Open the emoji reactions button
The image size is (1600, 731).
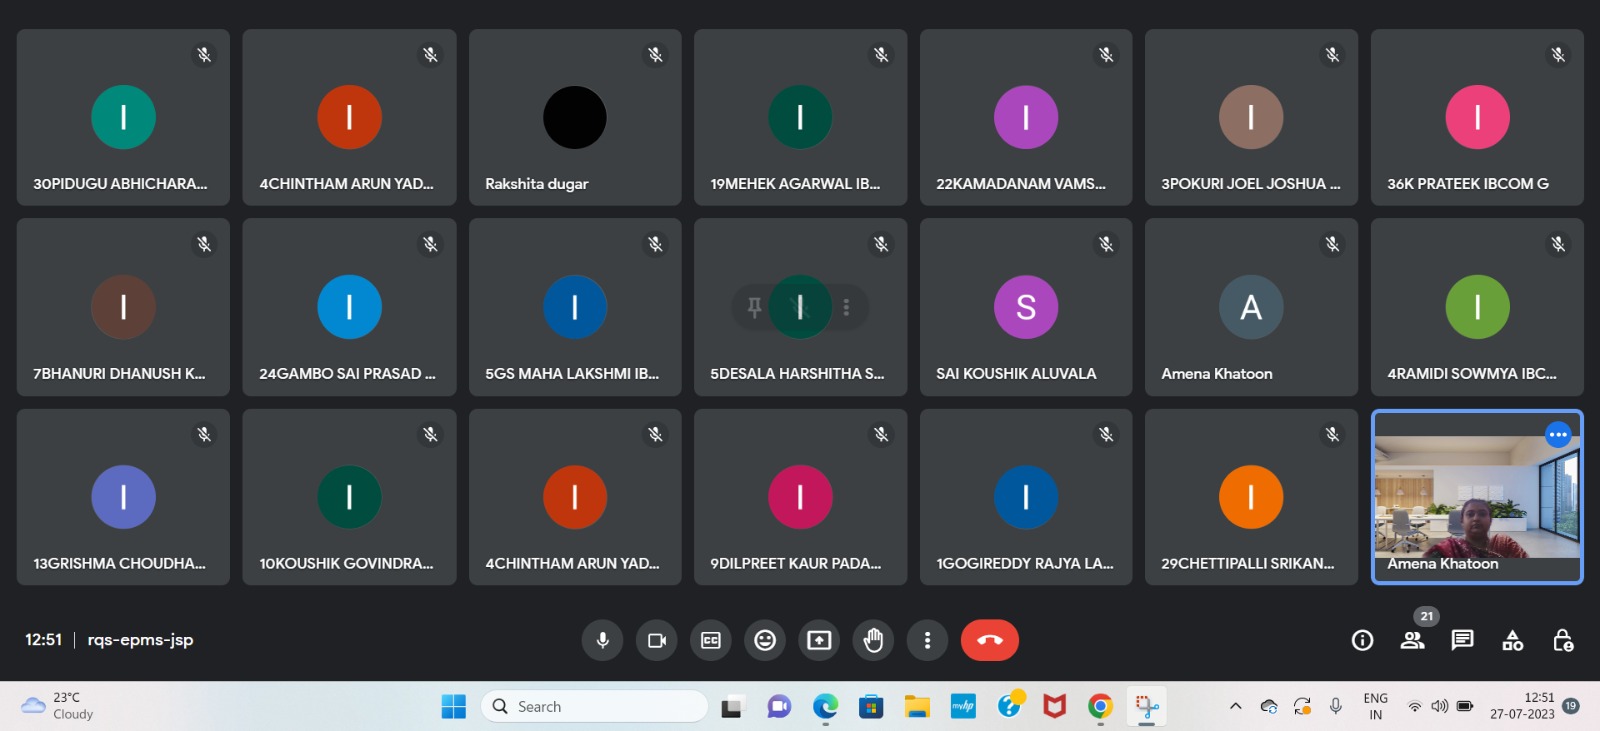click(765, 640)
